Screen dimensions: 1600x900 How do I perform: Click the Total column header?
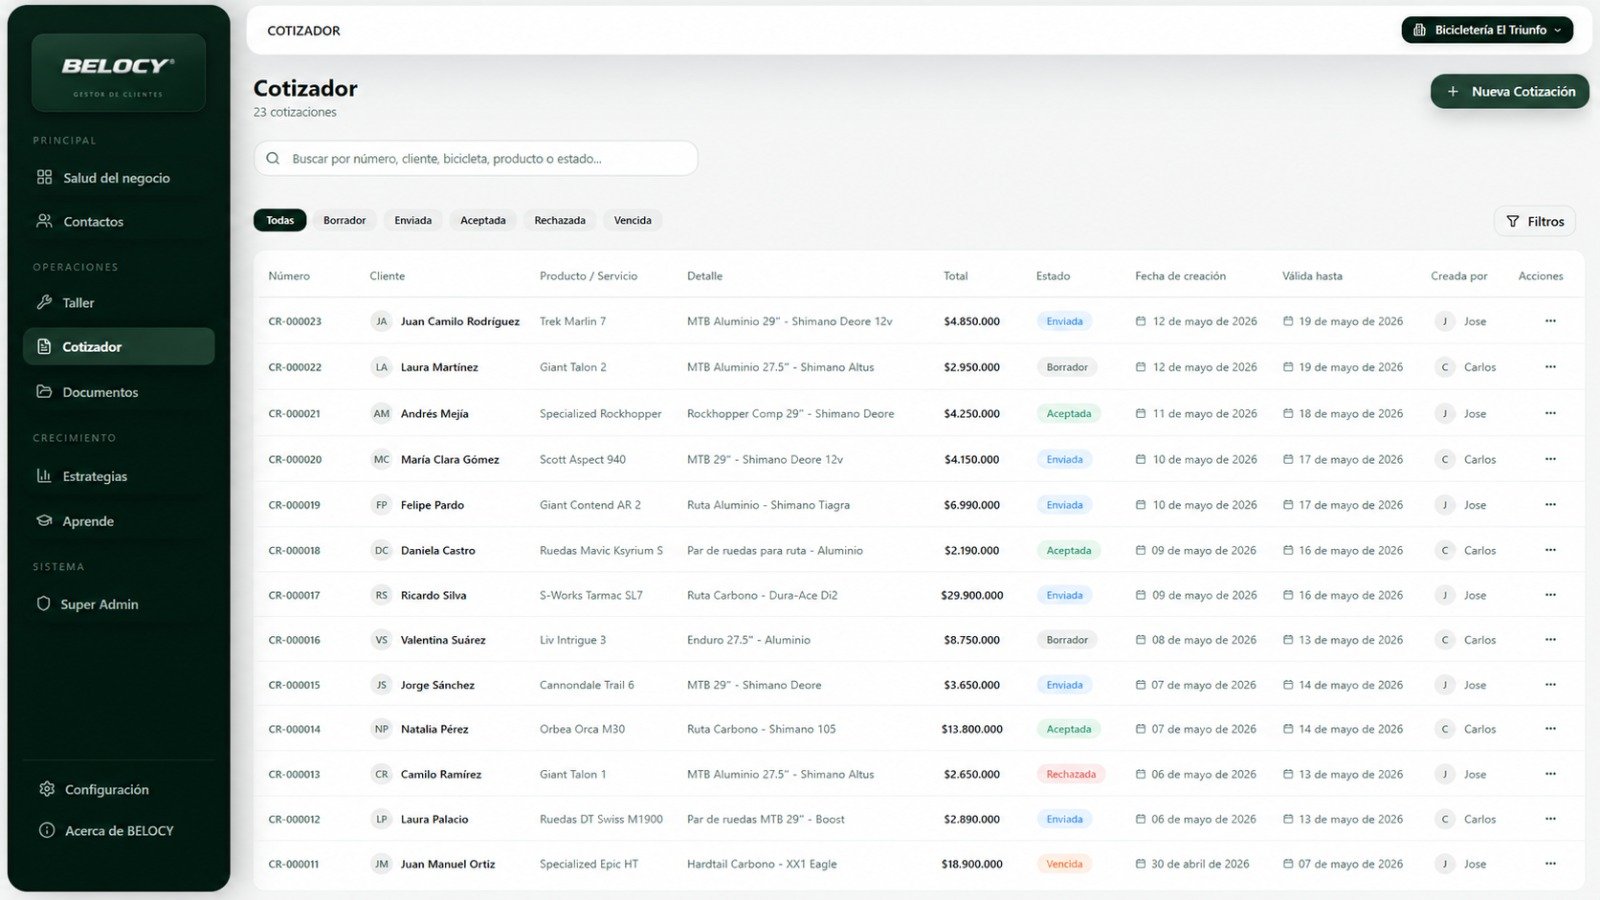click(x=956, y=276)
